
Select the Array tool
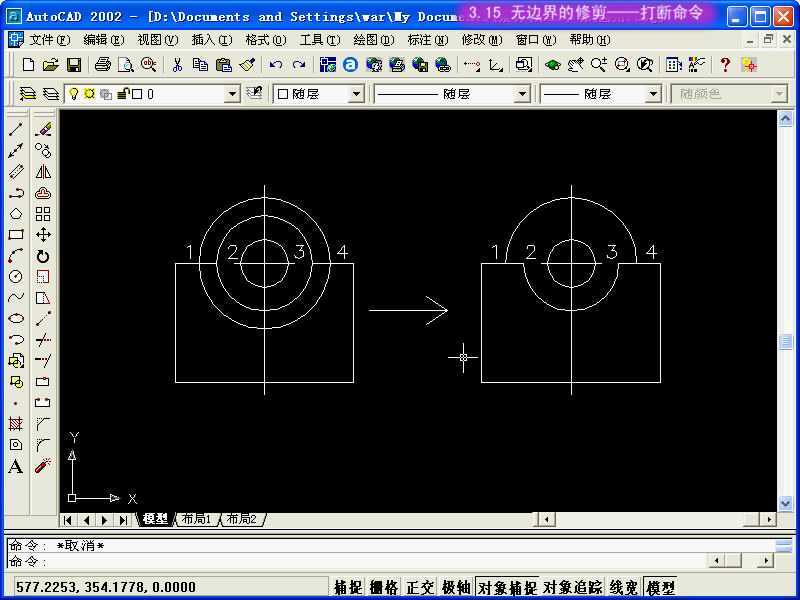43,214
